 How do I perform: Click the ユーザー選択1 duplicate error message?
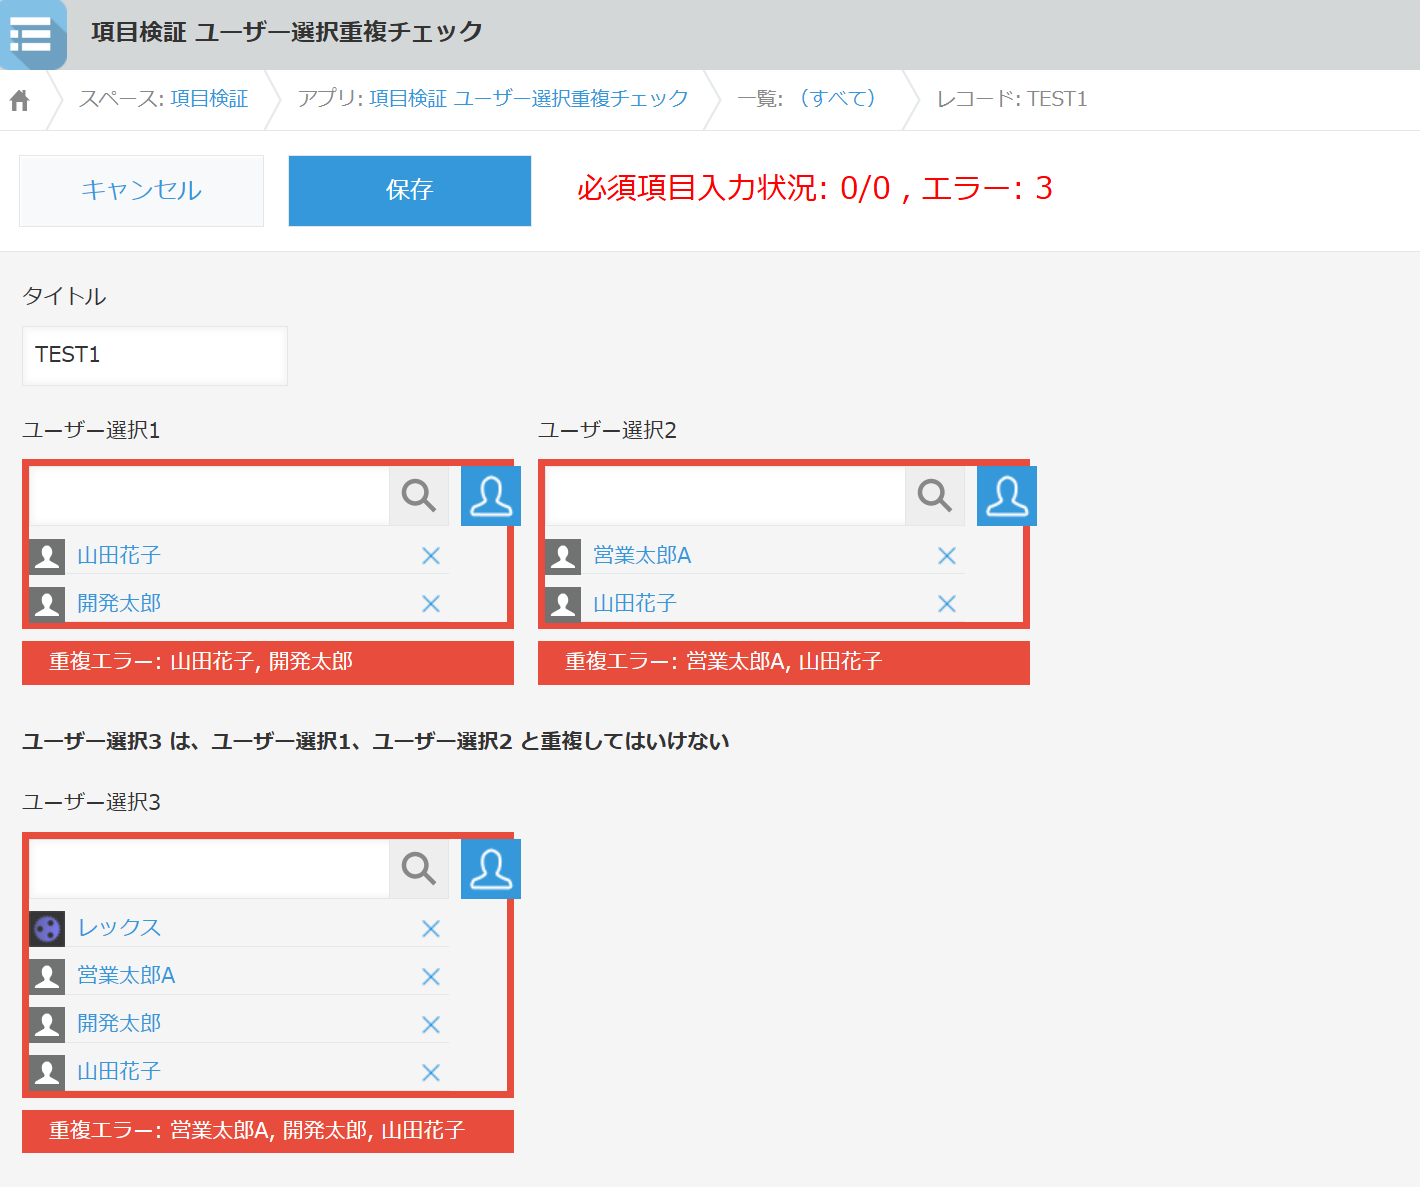coord(268,662)
